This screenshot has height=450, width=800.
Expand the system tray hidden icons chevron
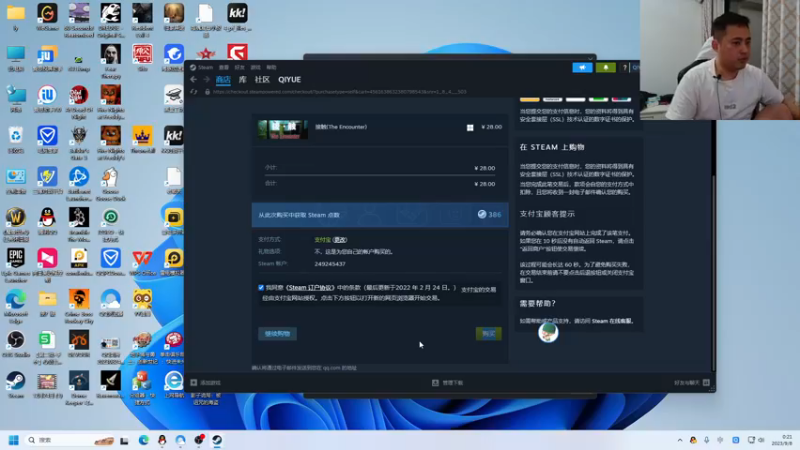(x=680, y=440)
